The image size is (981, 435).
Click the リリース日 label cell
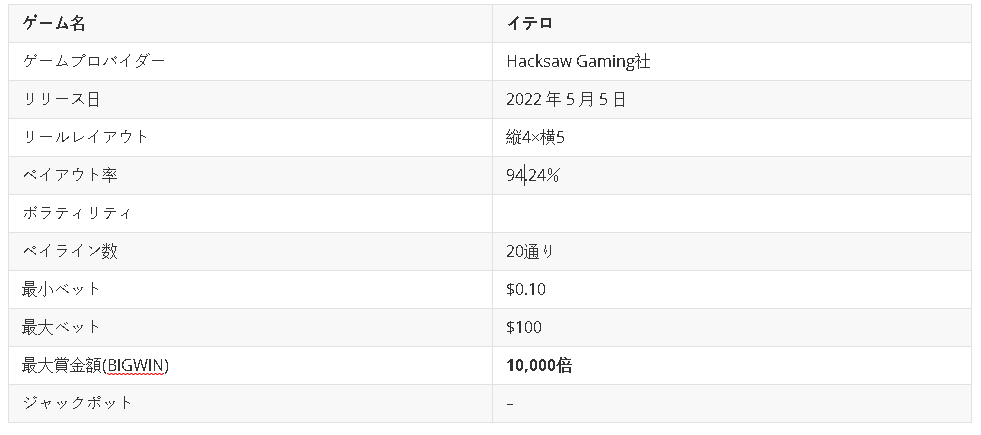(61, 99)
